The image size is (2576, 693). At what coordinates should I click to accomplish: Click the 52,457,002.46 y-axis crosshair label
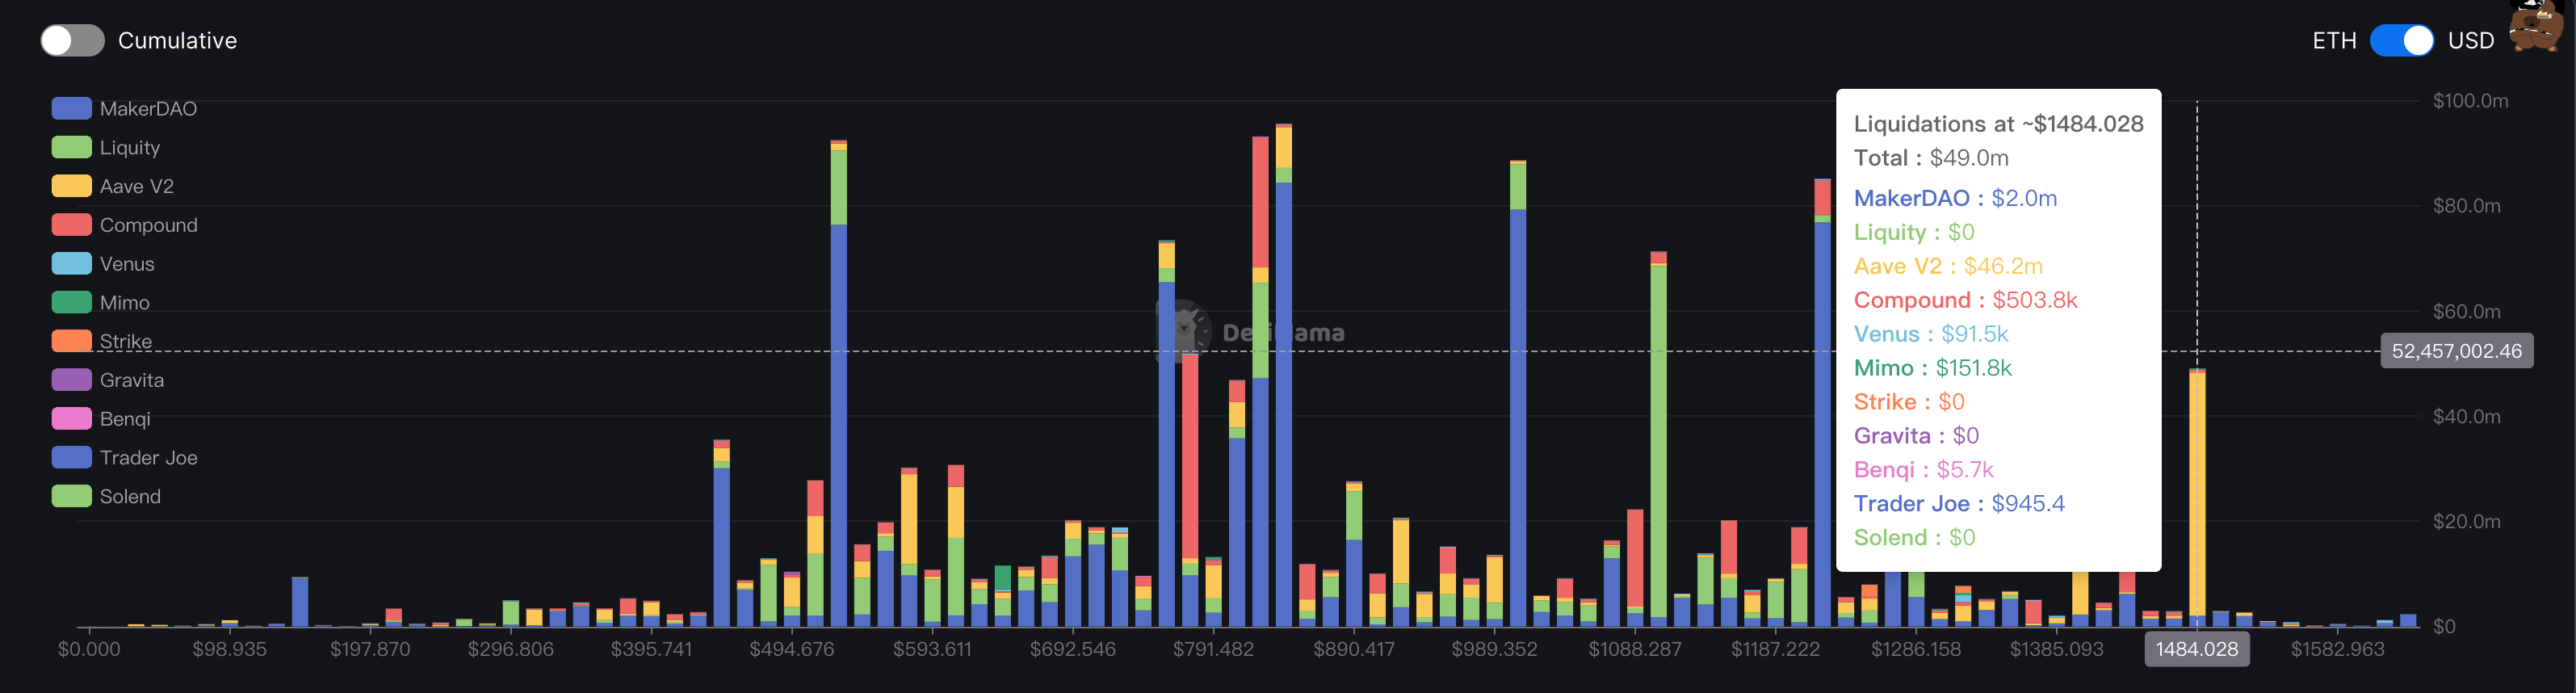(x=2457, y=351)
